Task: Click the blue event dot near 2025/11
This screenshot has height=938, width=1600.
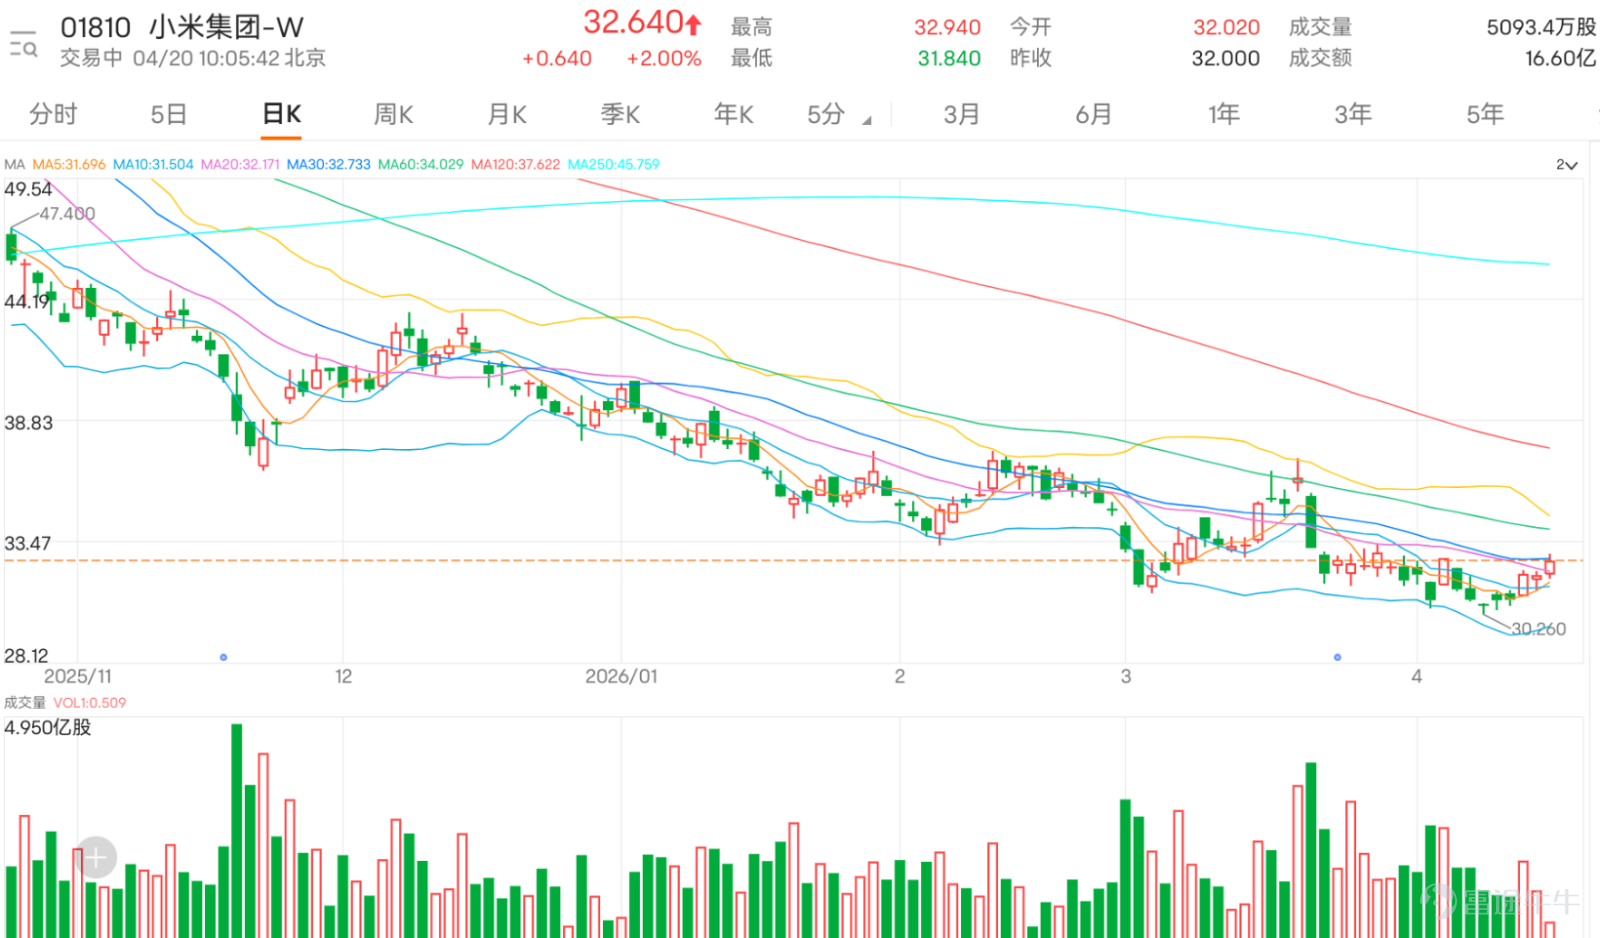Action: point(223,657)
